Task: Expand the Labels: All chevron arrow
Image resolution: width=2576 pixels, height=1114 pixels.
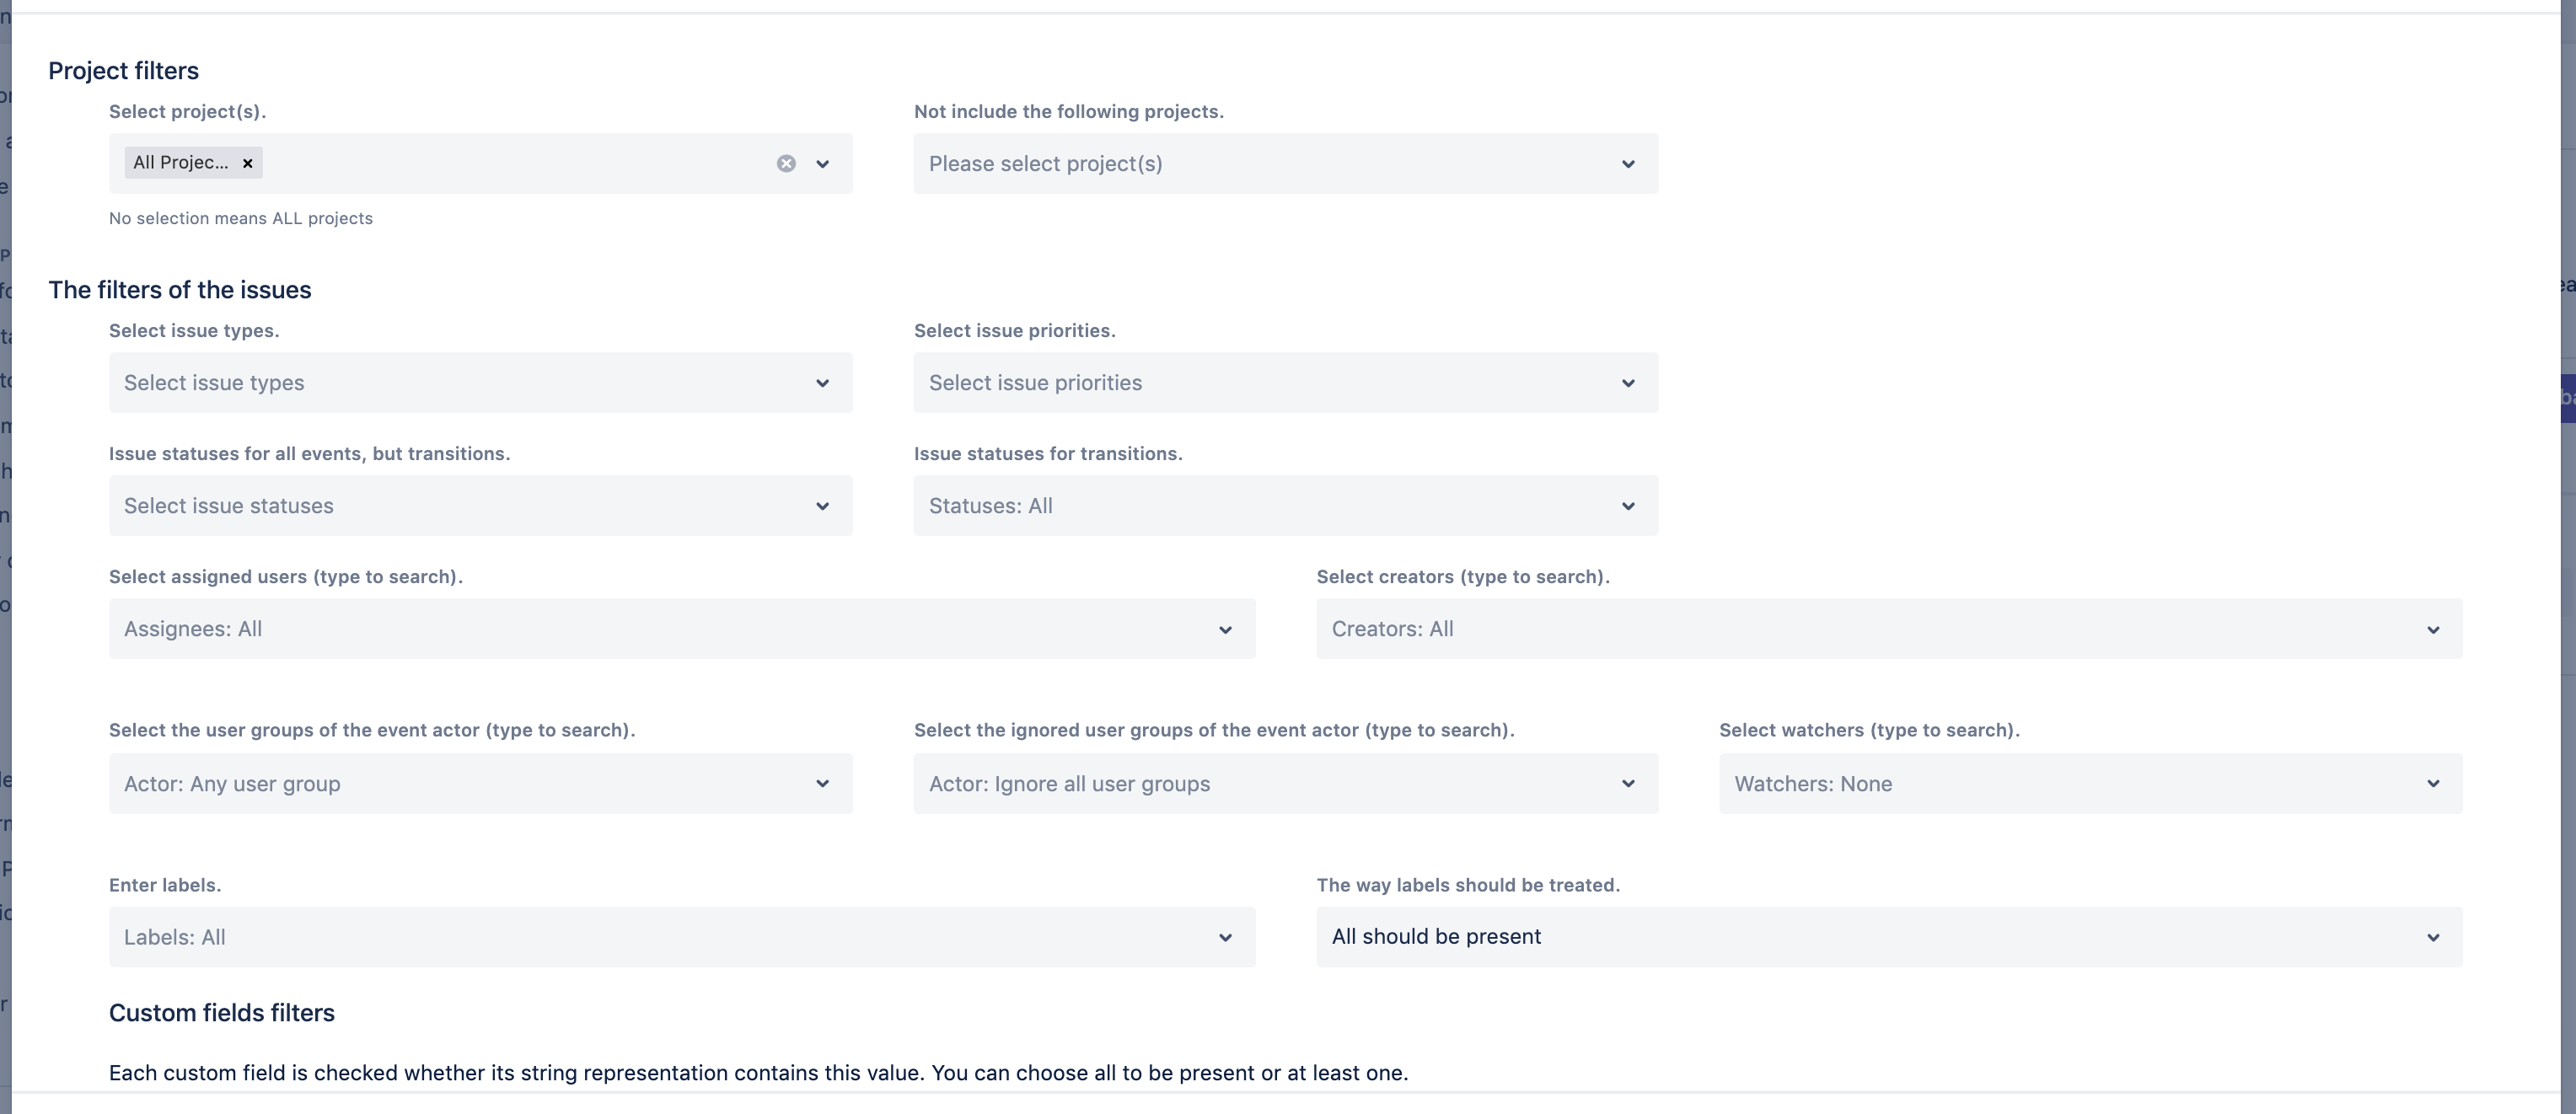Action: [x=1225, y=937]
